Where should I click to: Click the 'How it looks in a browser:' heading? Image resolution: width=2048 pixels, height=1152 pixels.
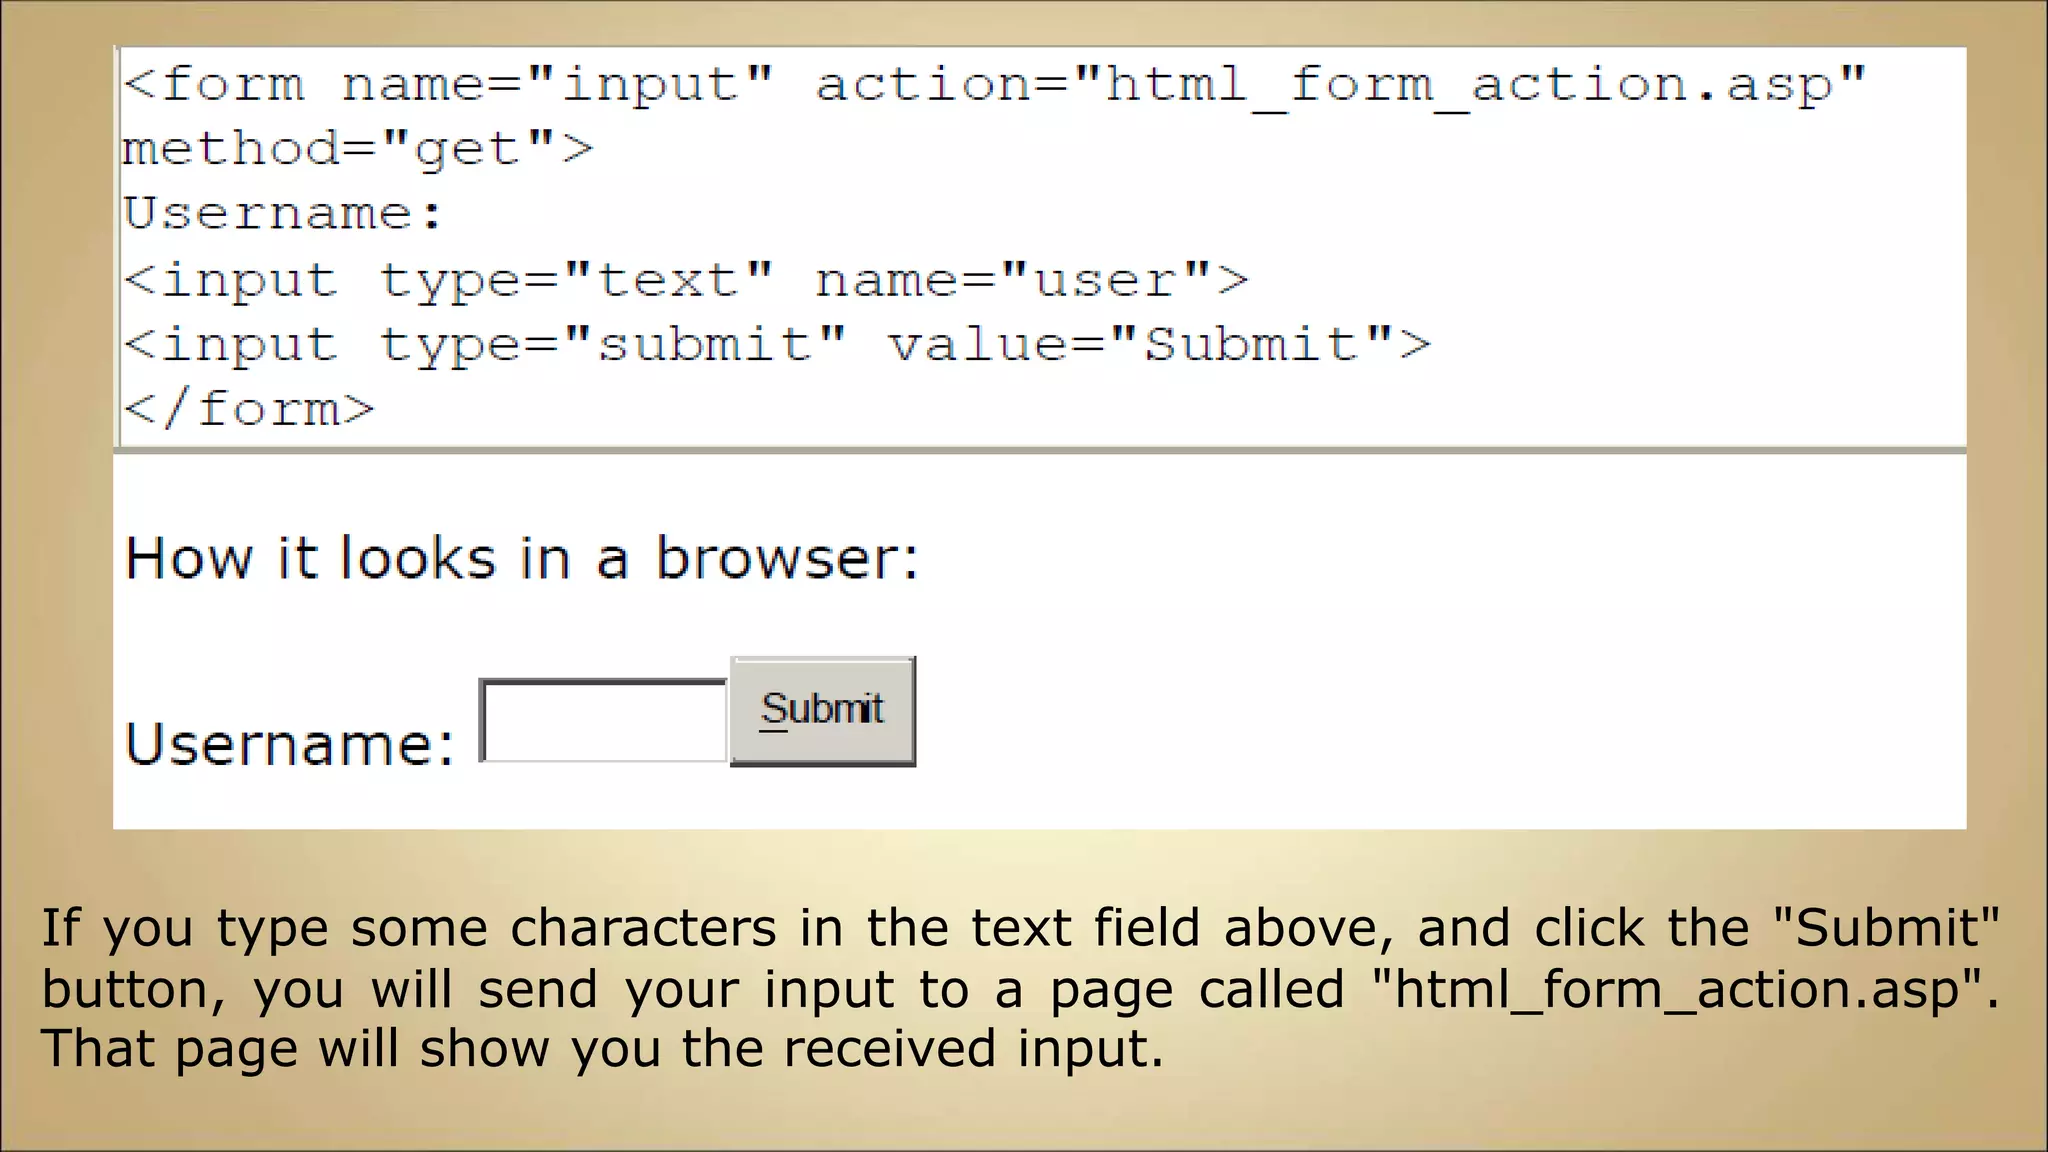tap(522, 558)
